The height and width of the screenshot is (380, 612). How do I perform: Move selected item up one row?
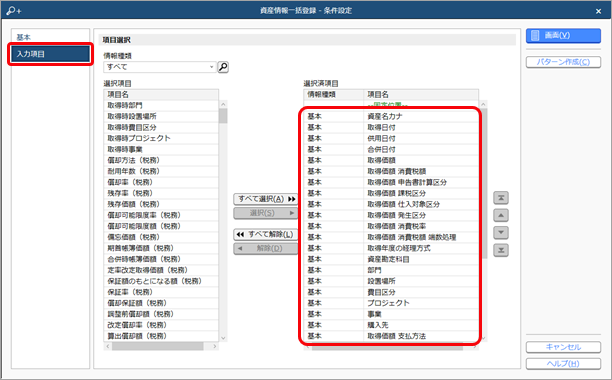pos(501,215)
